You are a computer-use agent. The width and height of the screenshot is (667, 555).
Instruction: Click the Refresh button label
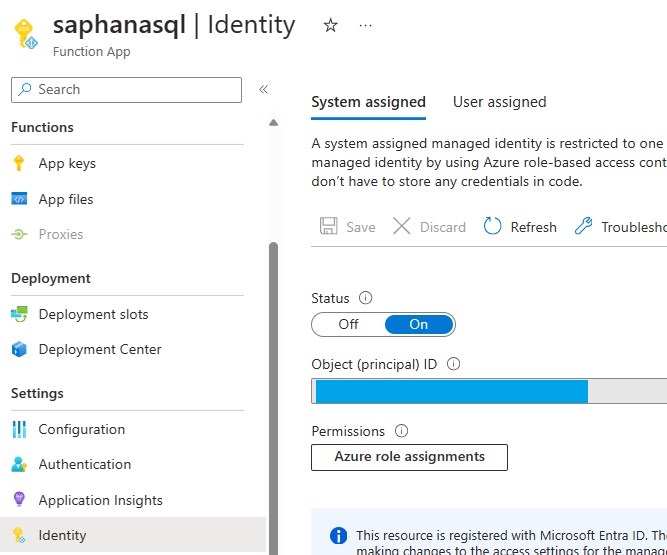pyautogui.click(x=533, y=227)
